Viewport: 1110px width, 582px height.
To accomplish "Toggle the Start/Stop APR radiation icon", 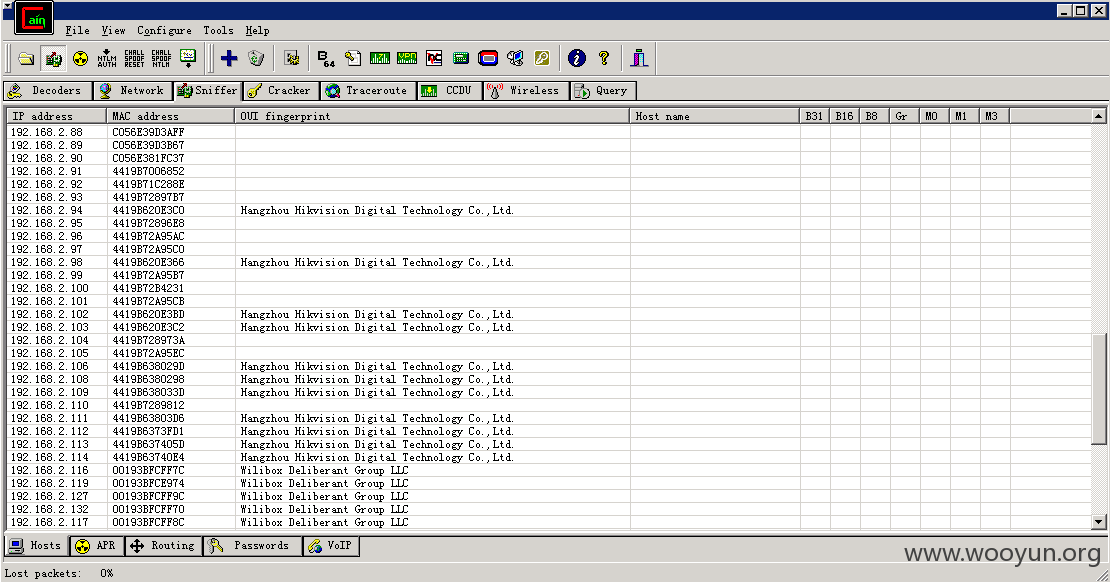I will click(x=81, y=58).
